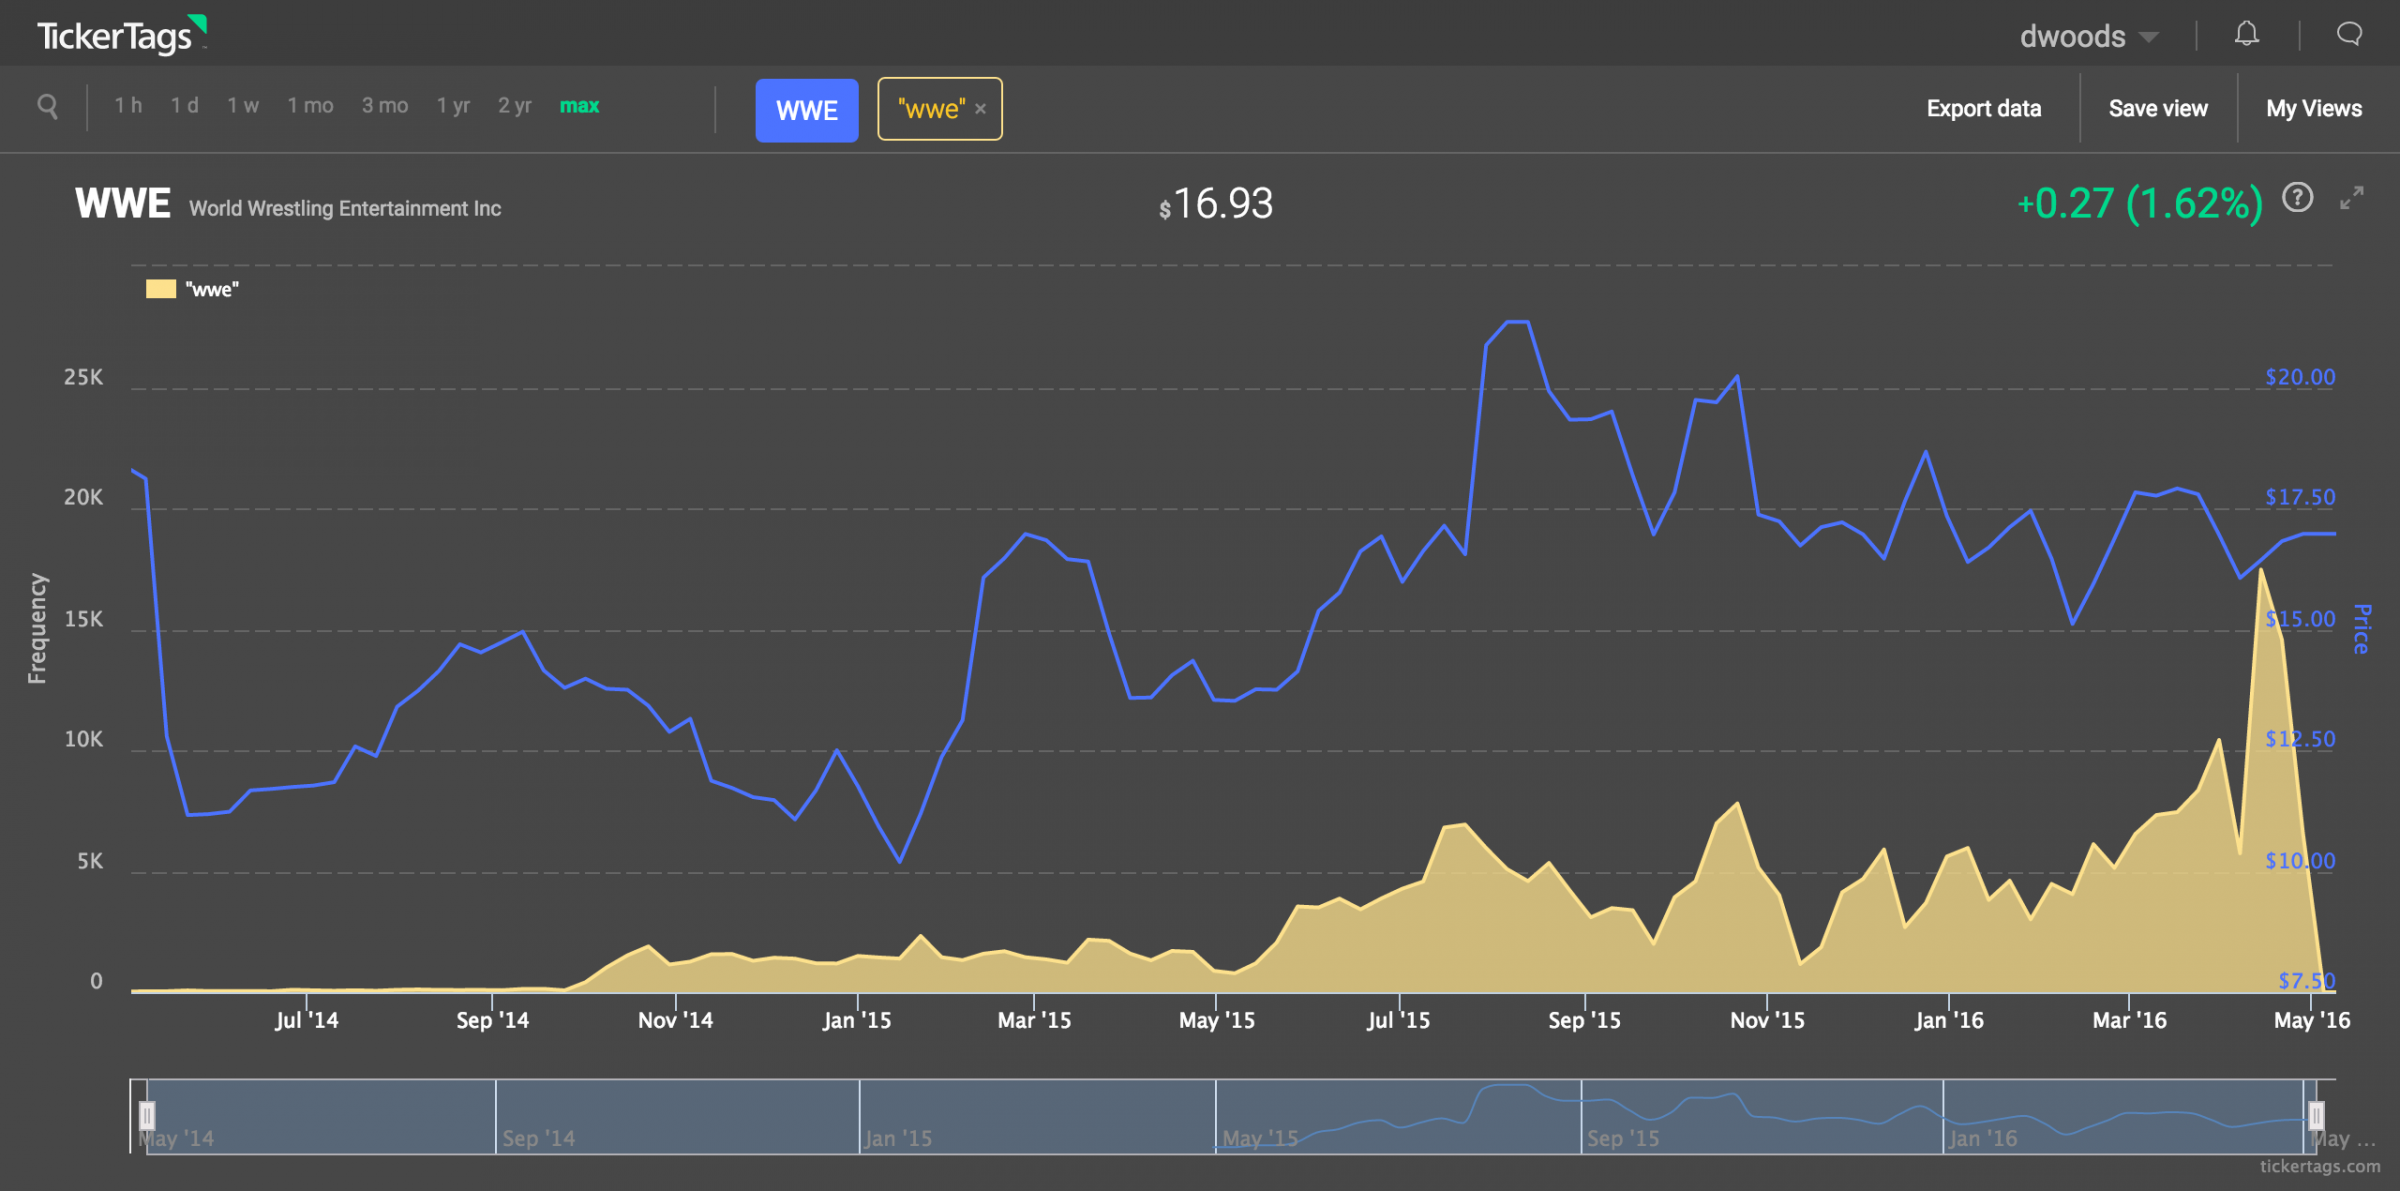Screen dimensions: 2400x1191
Task: Click the tickertags.com credit link
Action: pos(2320,1166)
